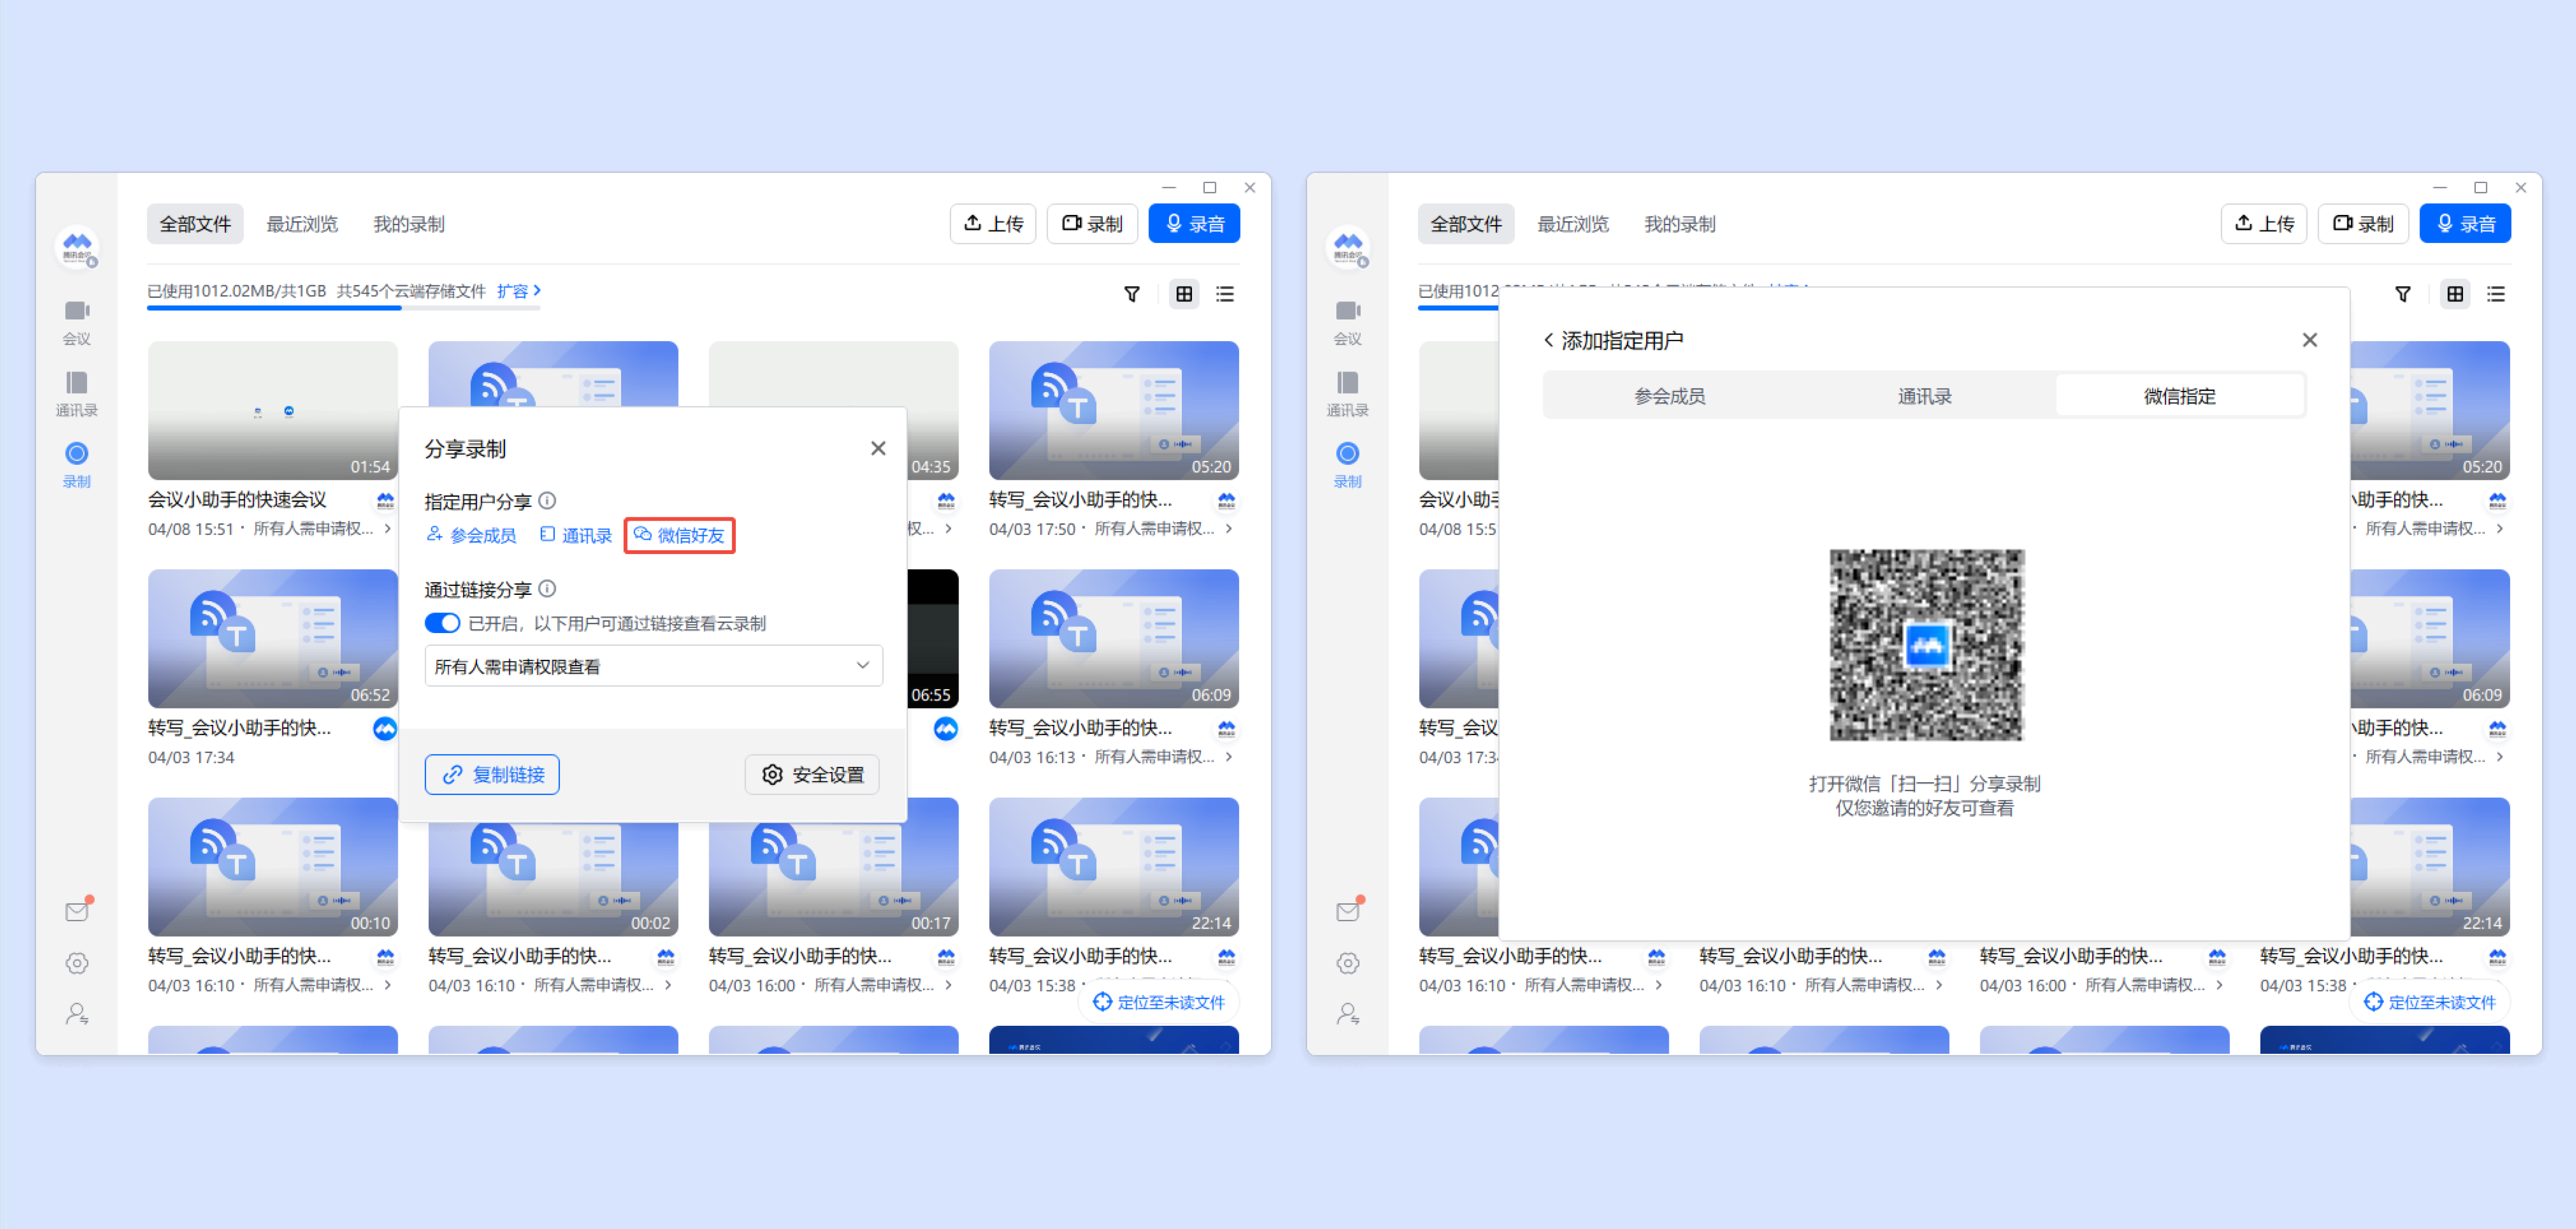This screenshot has height=1229, width=2576.
Task: Select 微信指定 tab in dialog
Action: [2180, 396]
